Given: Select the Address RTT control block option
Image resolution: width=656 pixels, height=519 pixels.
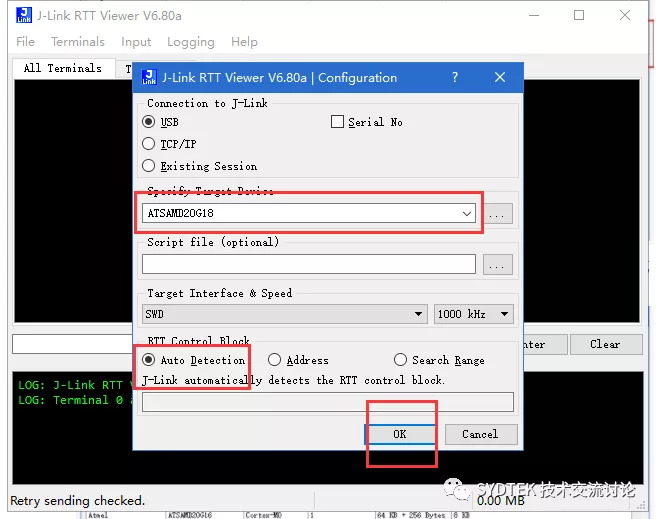Looking at the screenshot, I should (274, 360).
